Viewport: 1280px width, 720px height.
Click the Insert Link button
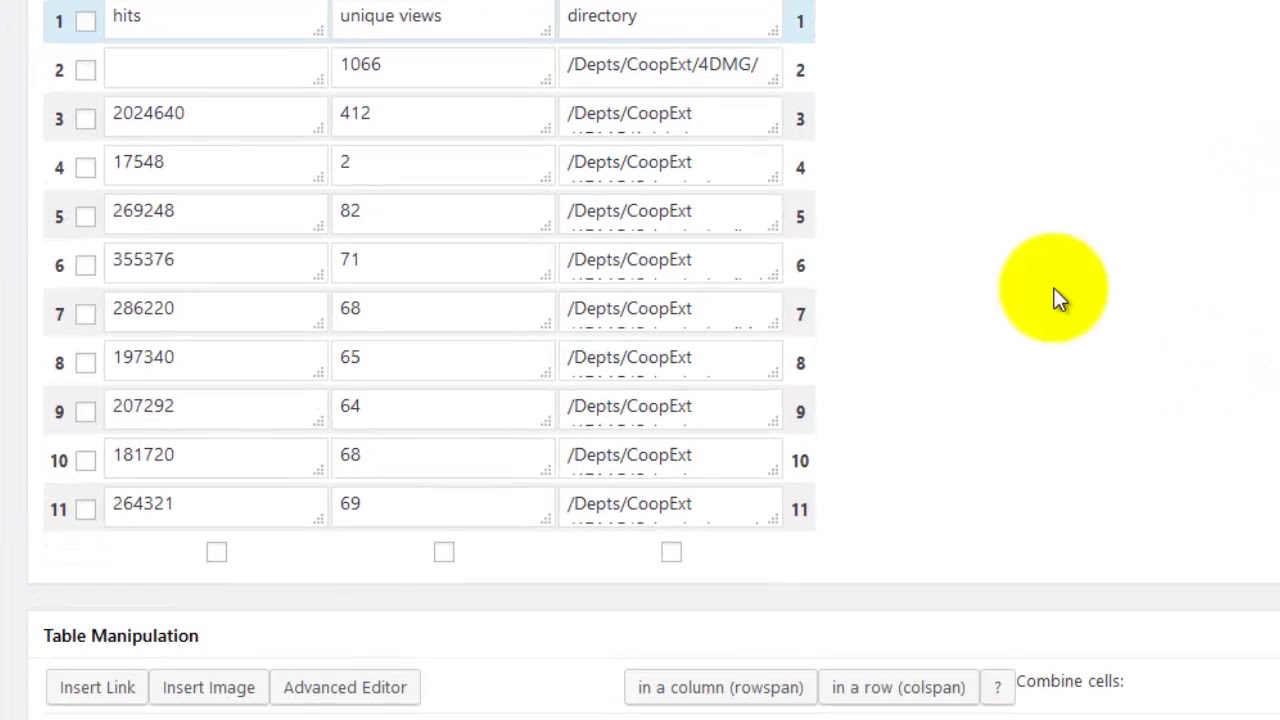[x=97, y=687]
